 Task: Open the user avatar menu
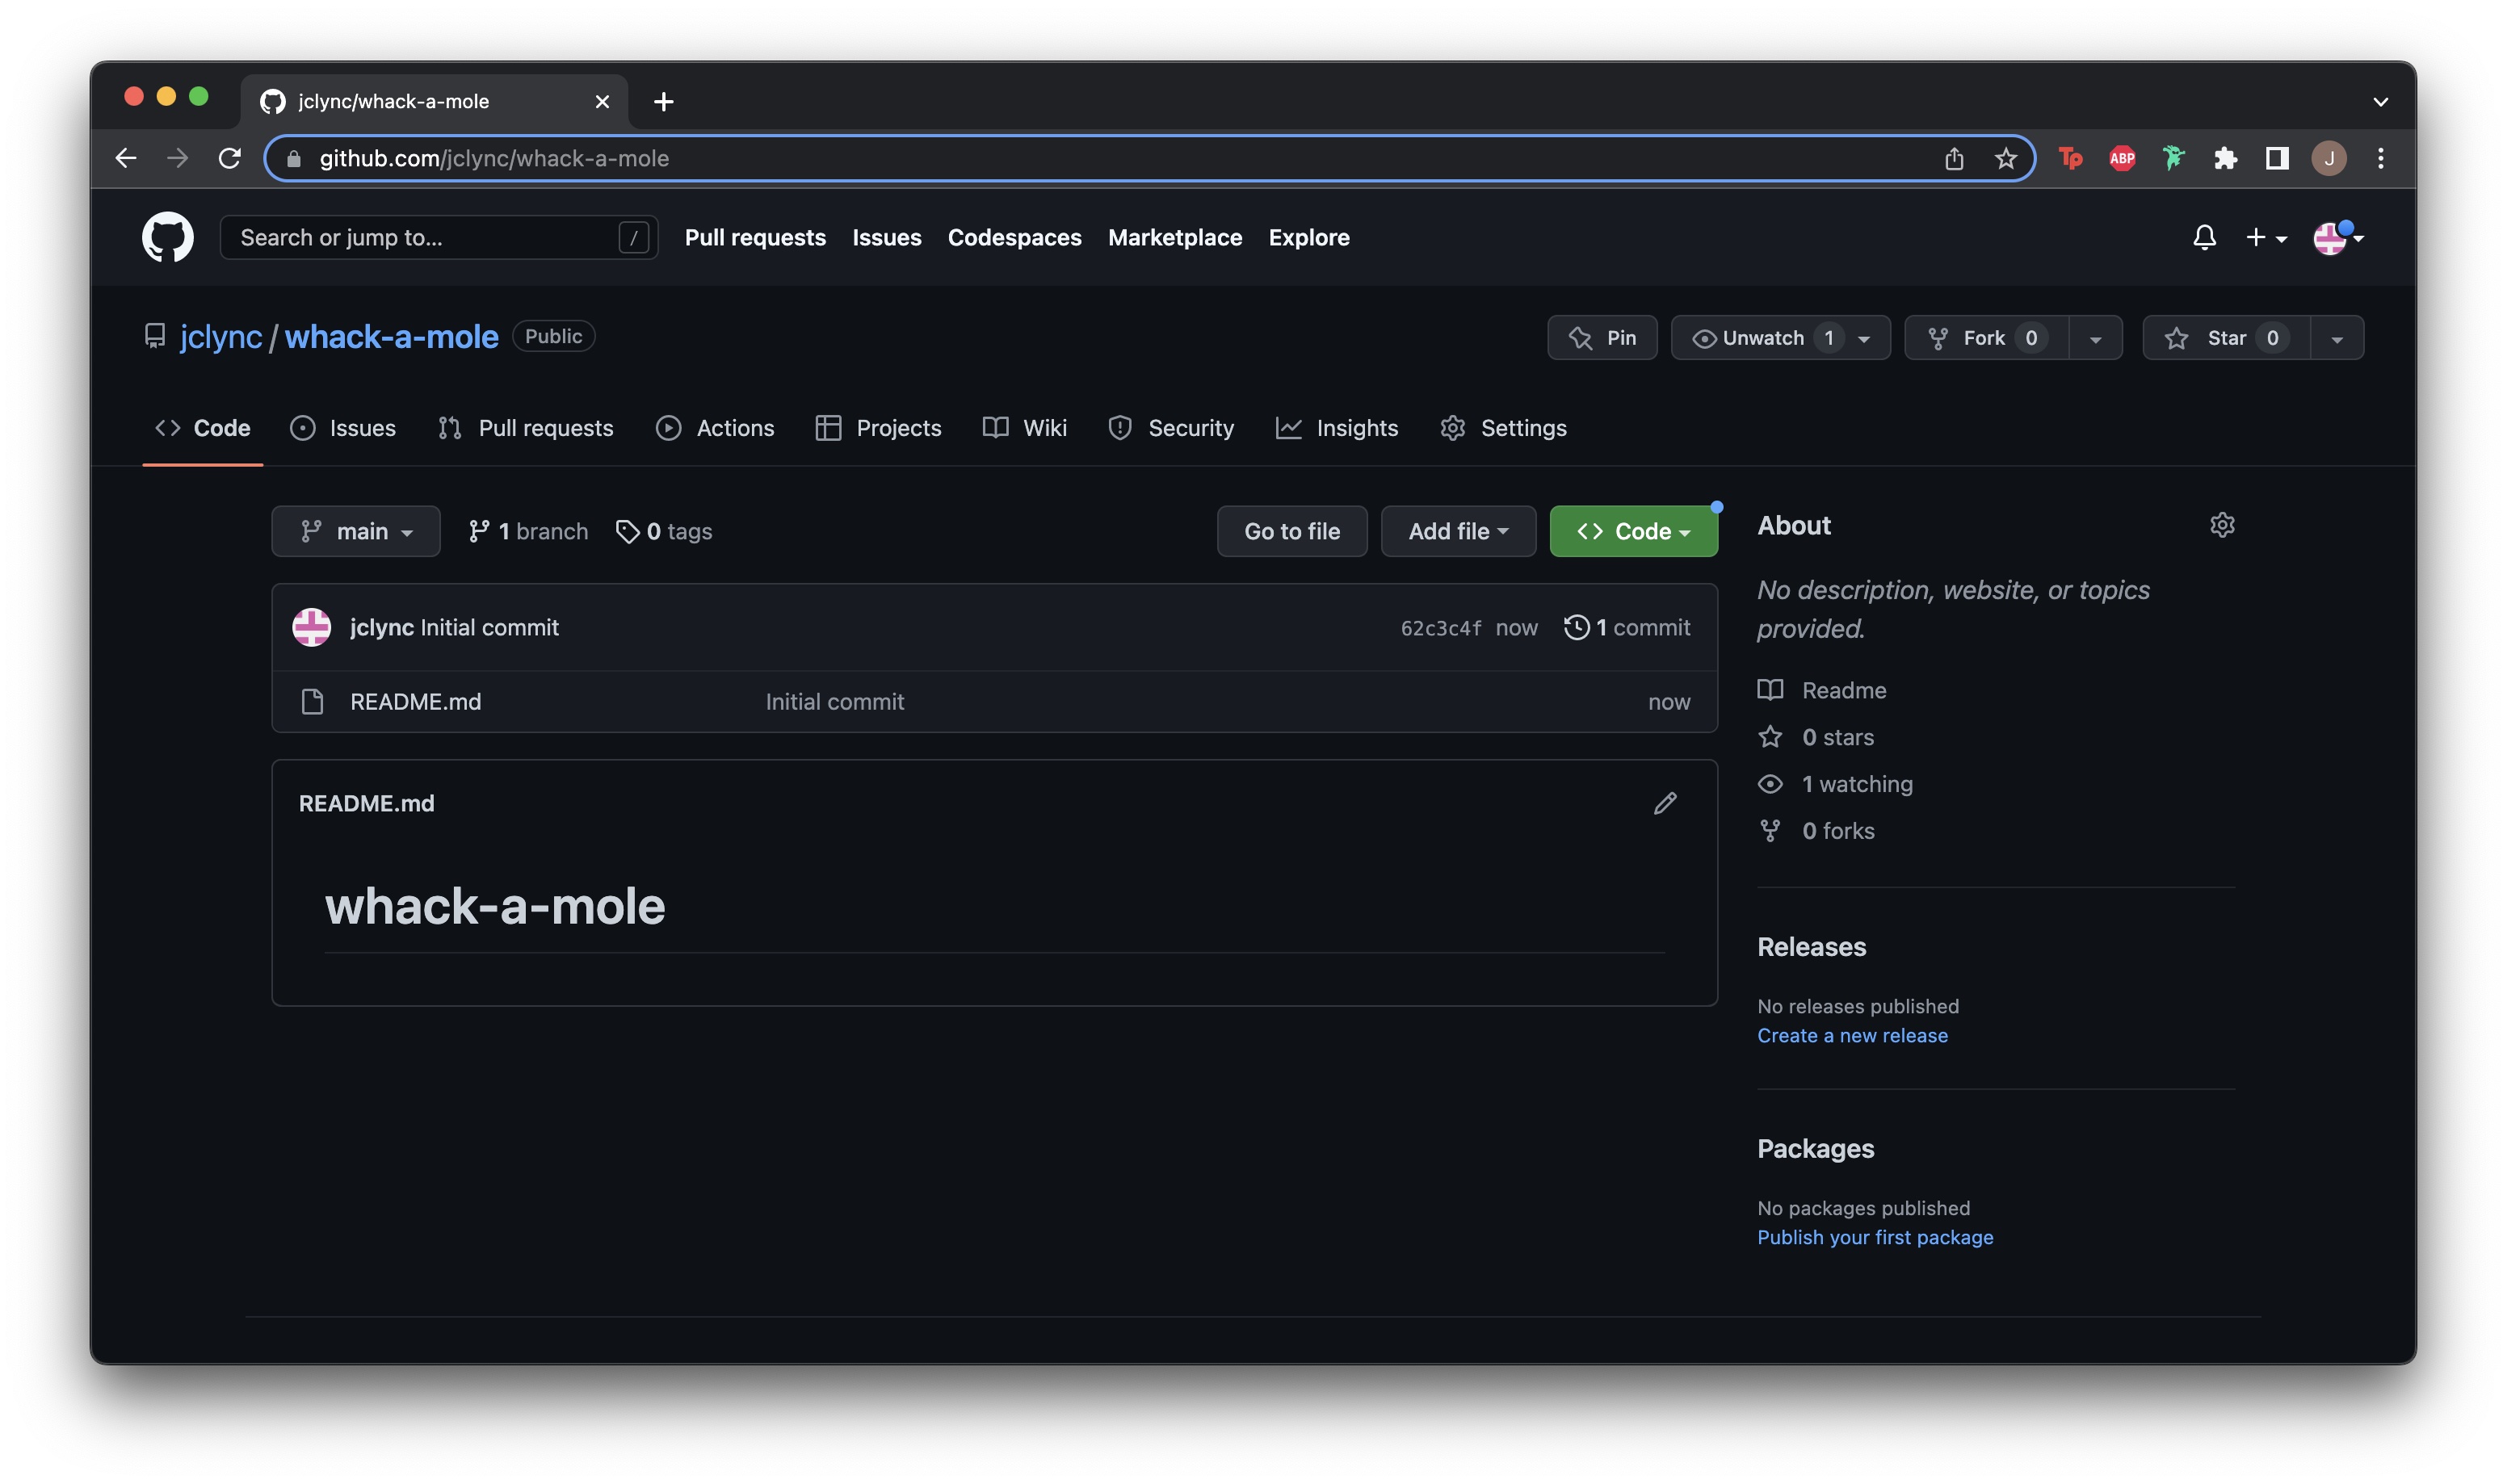coord(2338,237)
